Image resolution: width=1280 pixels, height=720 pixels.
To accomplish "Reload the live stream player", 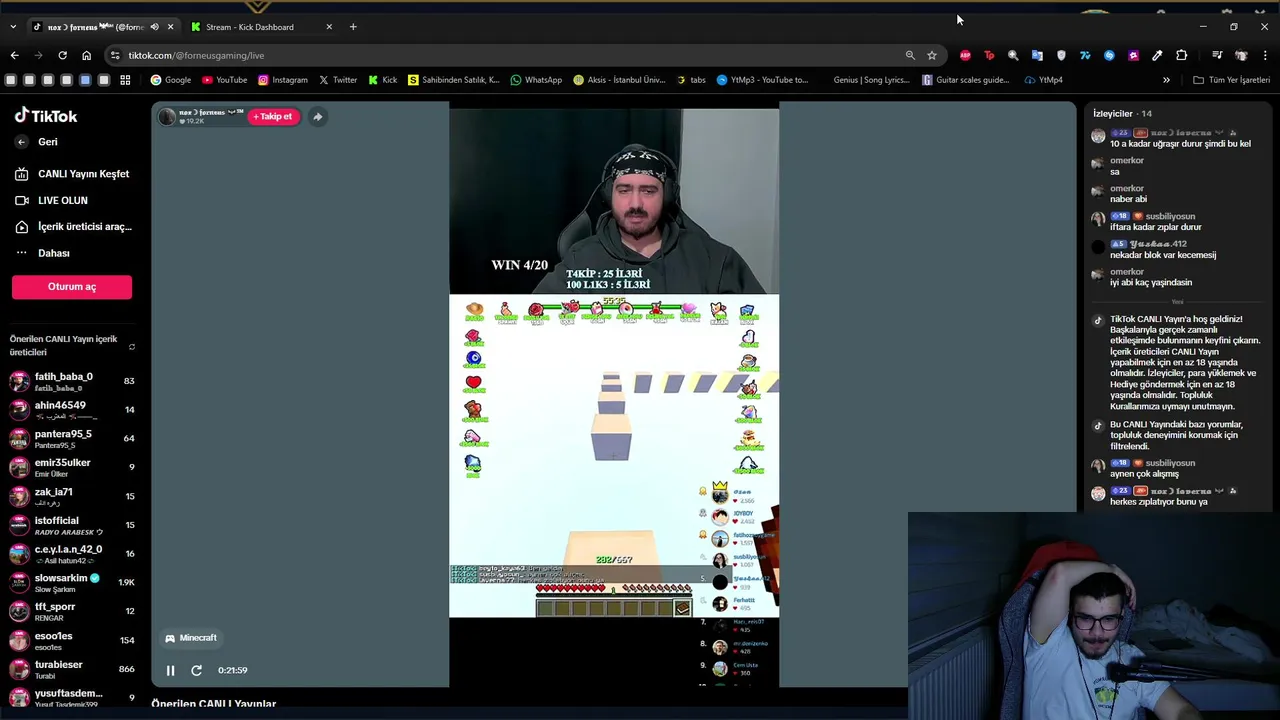I will pyautogui.click(x=196, y=670).
